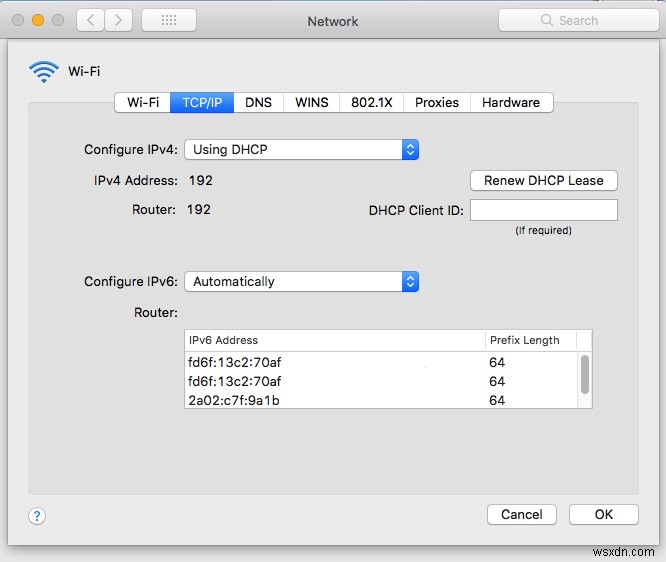Screen dimensions: 666x562
Task: Open the Configure IPv4 dropdown
Action: [302, 150]
